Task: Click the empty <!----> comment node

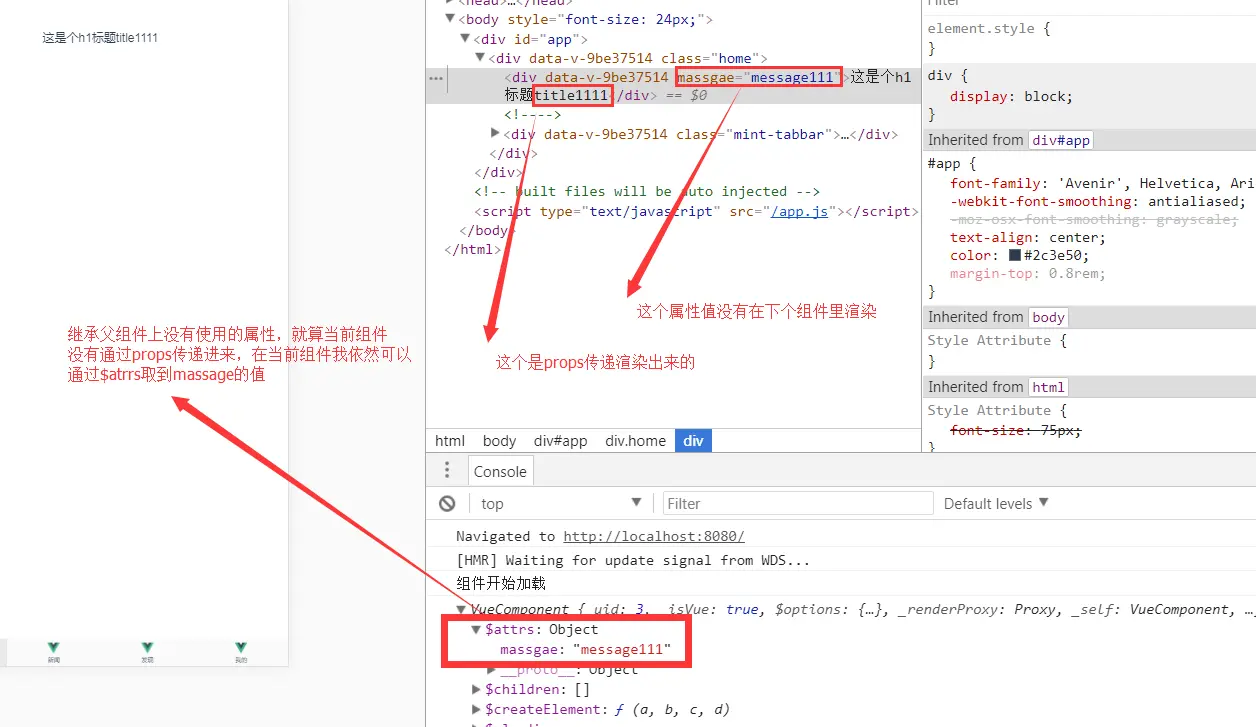Action: pos(533,115)
